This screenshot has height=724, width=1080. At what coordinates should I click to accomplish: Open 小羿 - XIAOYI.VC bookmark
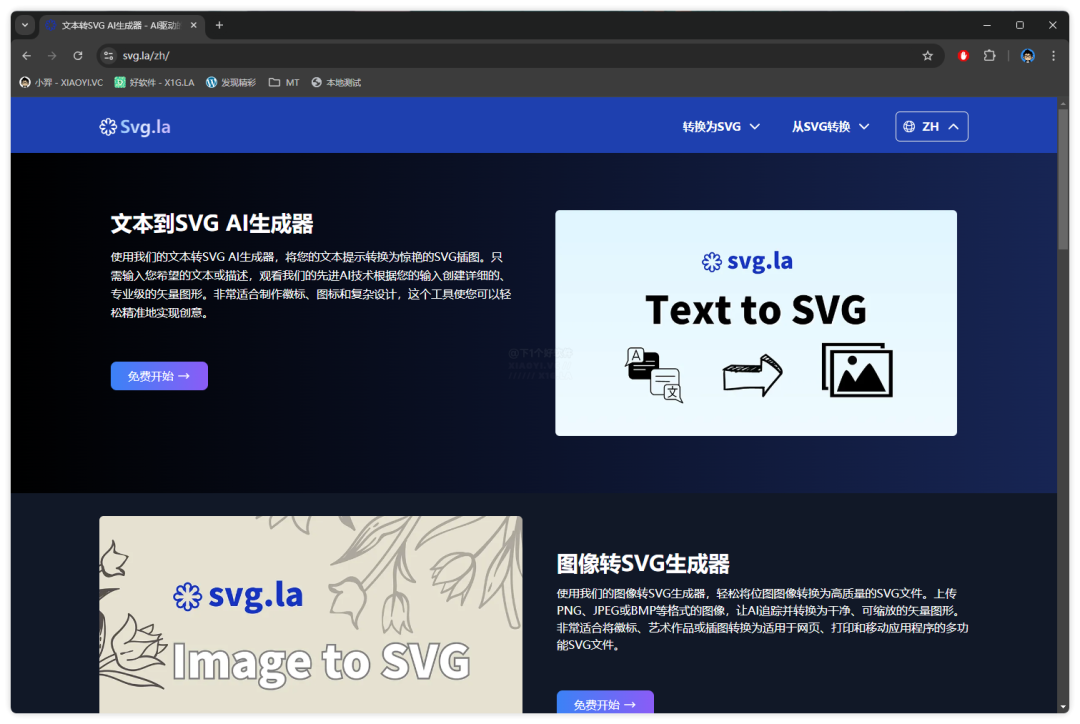coord(61,83)
